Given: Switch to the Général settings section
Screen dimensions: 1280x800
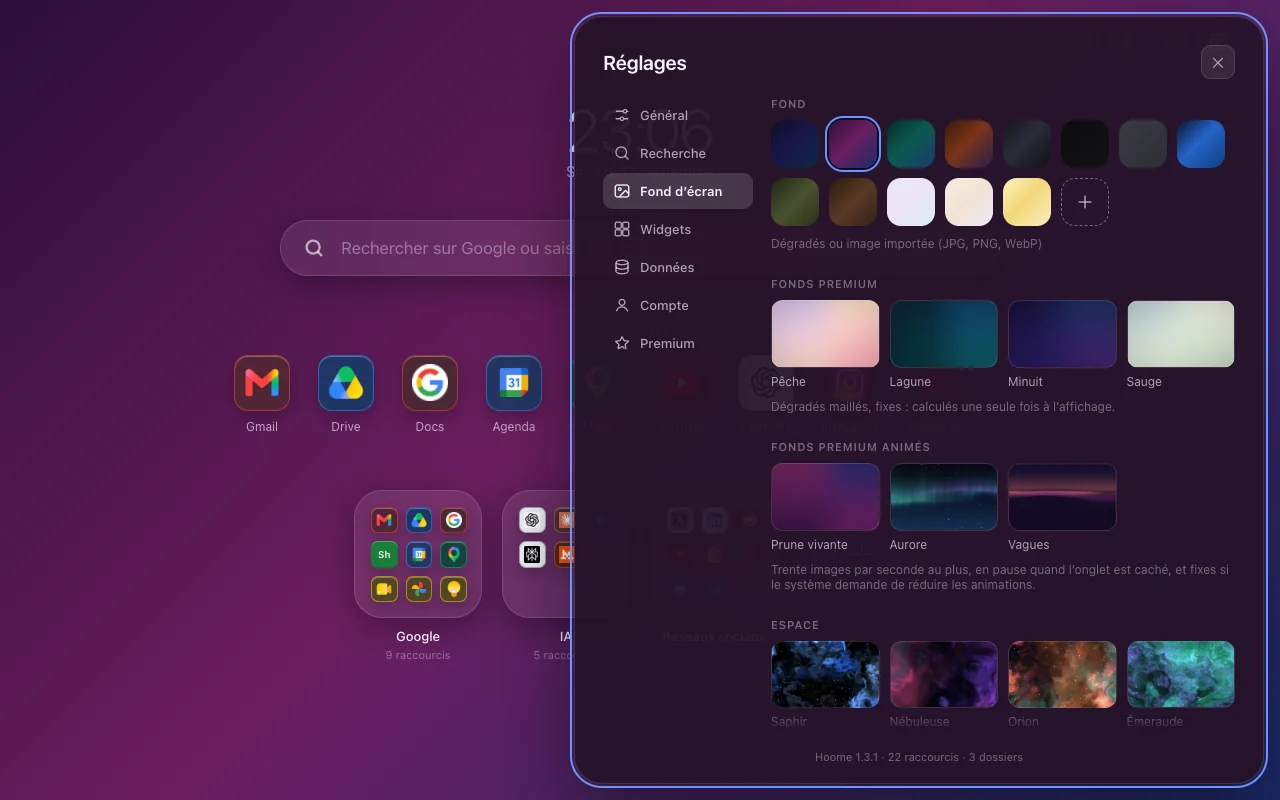Looking at the screenshot, I should (678, 115).
